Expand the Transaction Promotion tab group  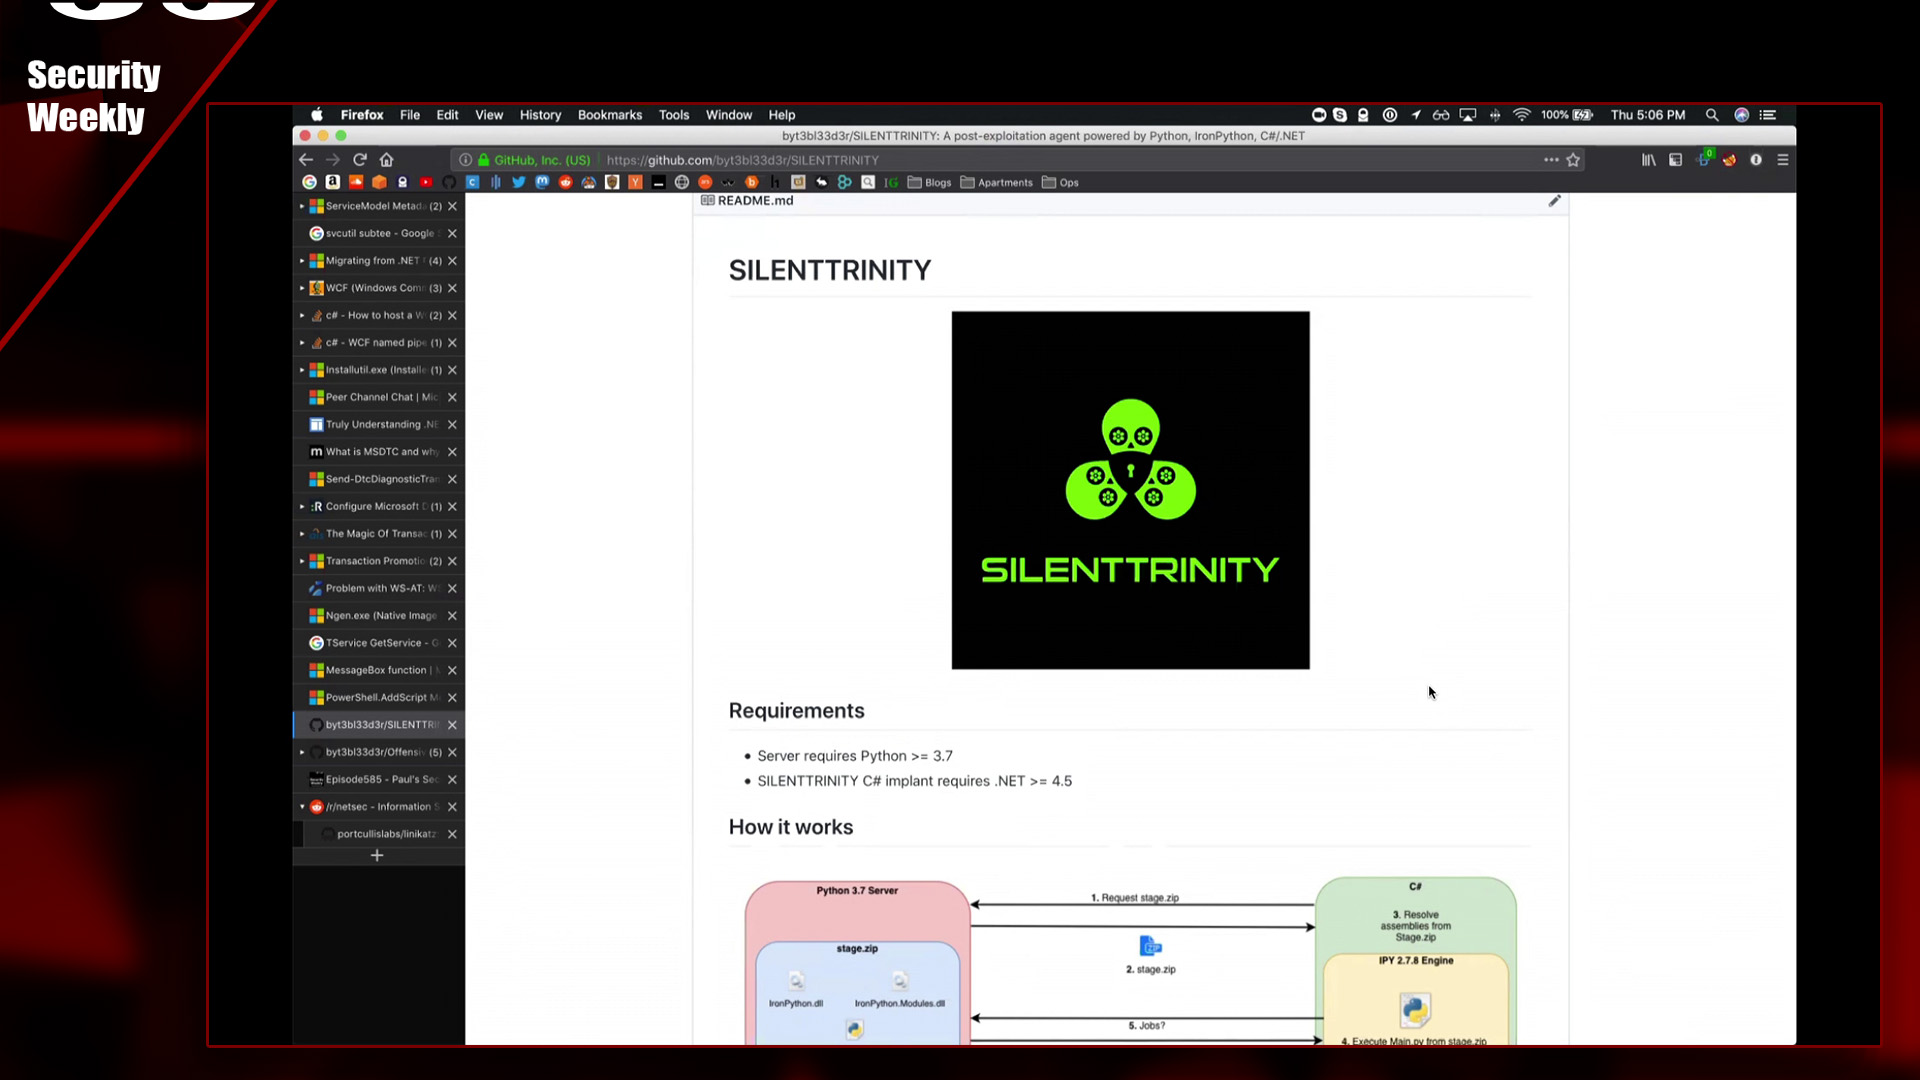pos(302,561)
